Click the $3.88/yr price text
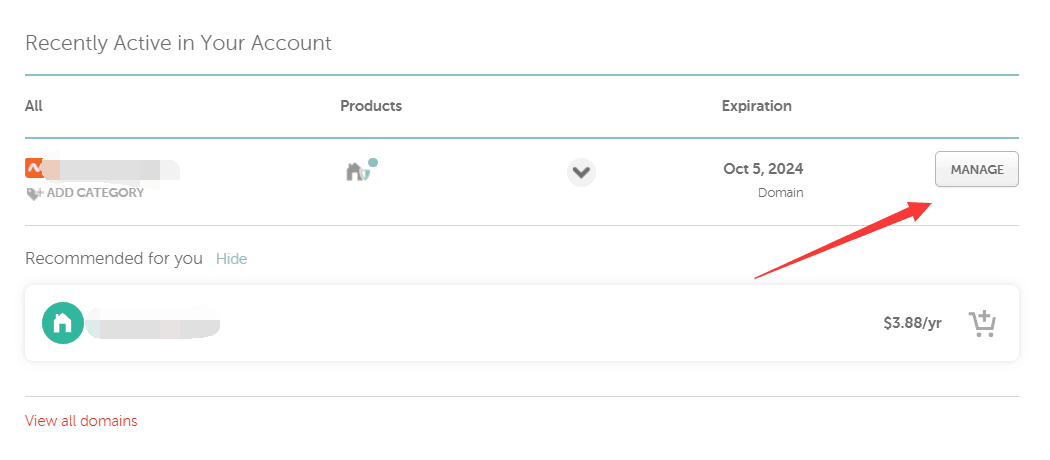Screen dimensions: 1050x460 point(912,323)
